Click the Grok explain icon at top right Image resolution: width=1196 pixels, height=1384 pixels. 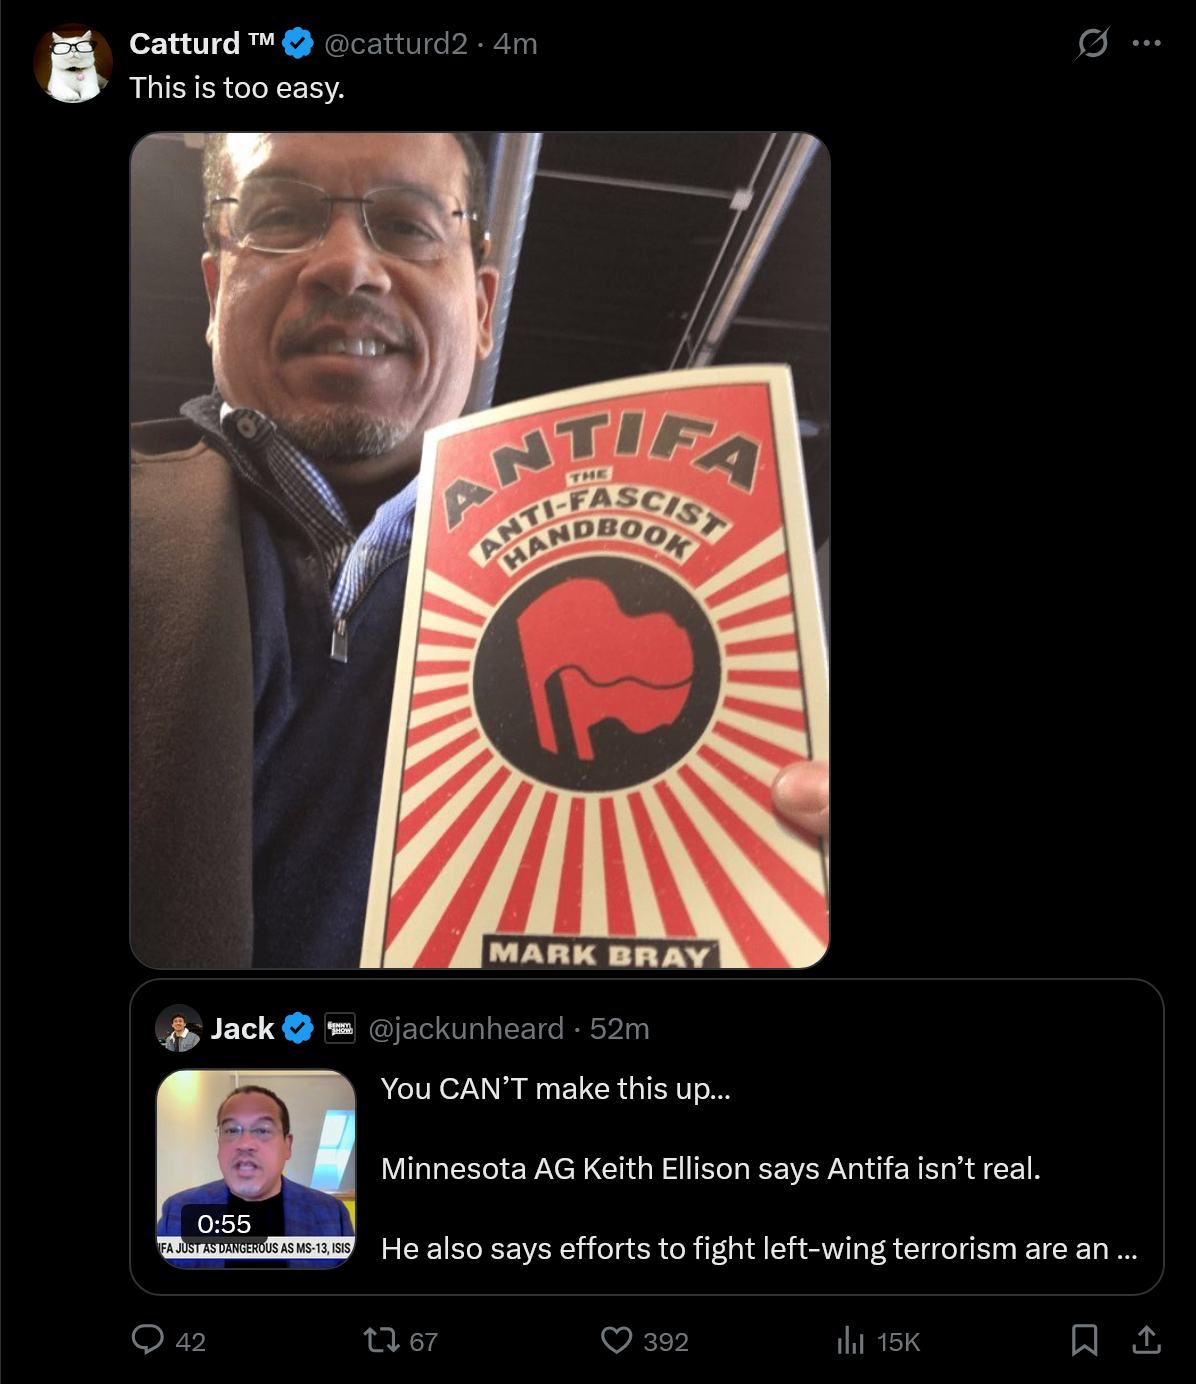[x=1093, y=43]
